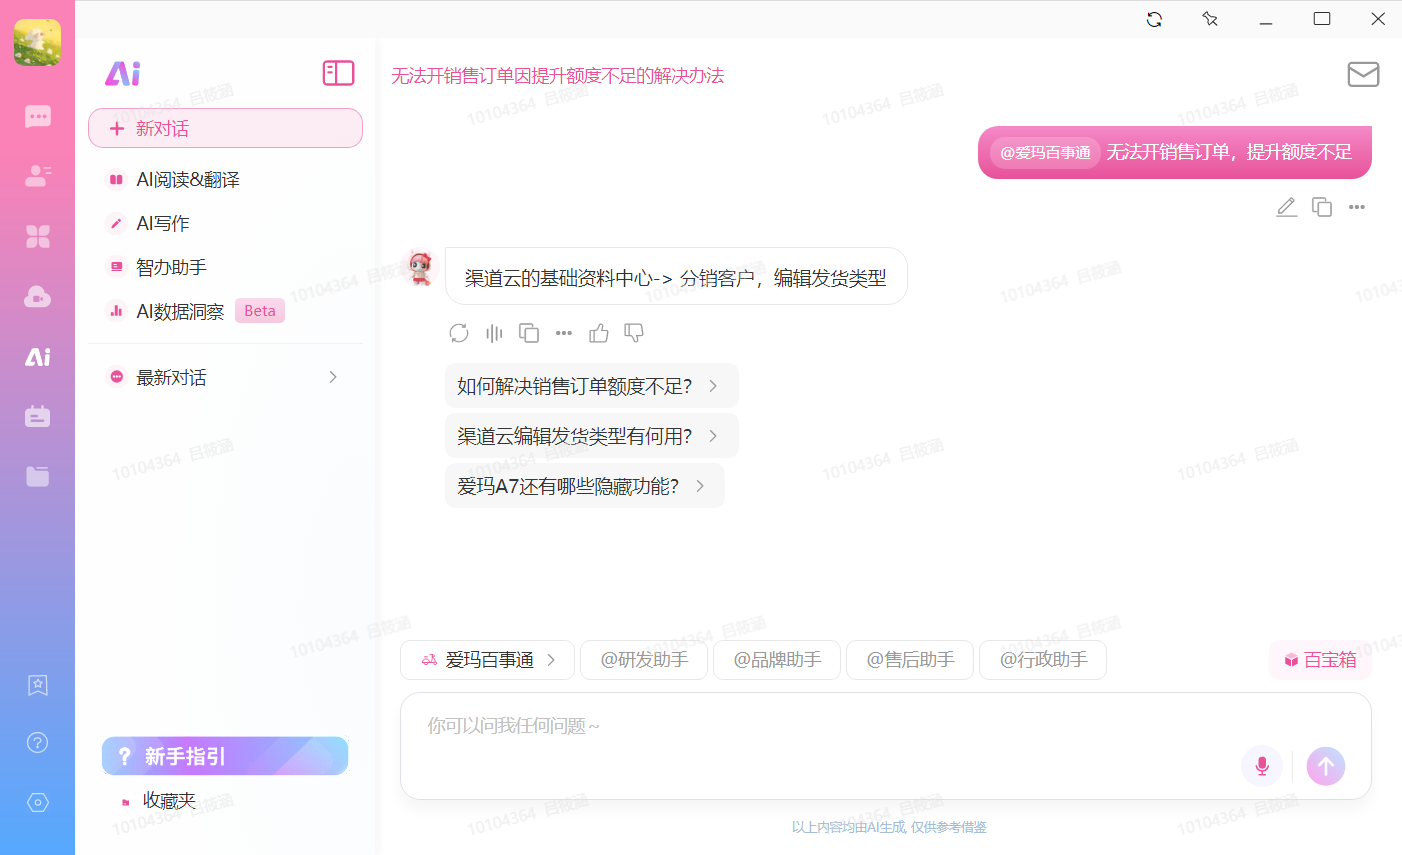
Task: Click the 新对话 button
Action: 225,128
